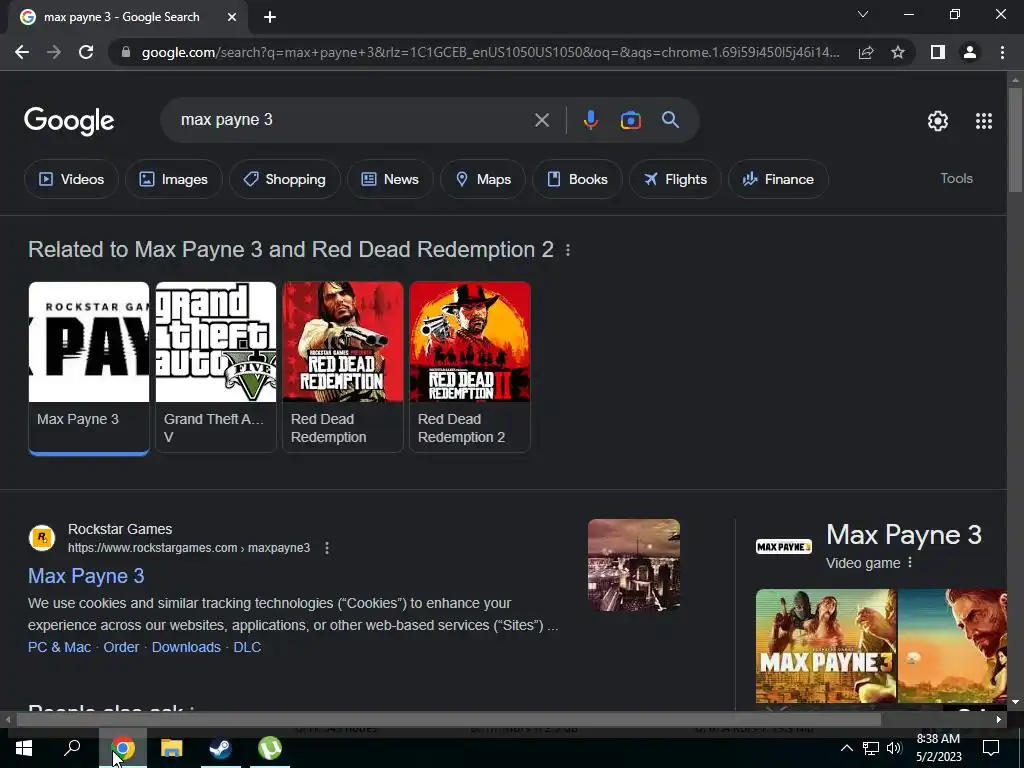Open more options for Rockstar result
The width and height of the screenshot is (1024, 768).
click(x=327, y=548)
